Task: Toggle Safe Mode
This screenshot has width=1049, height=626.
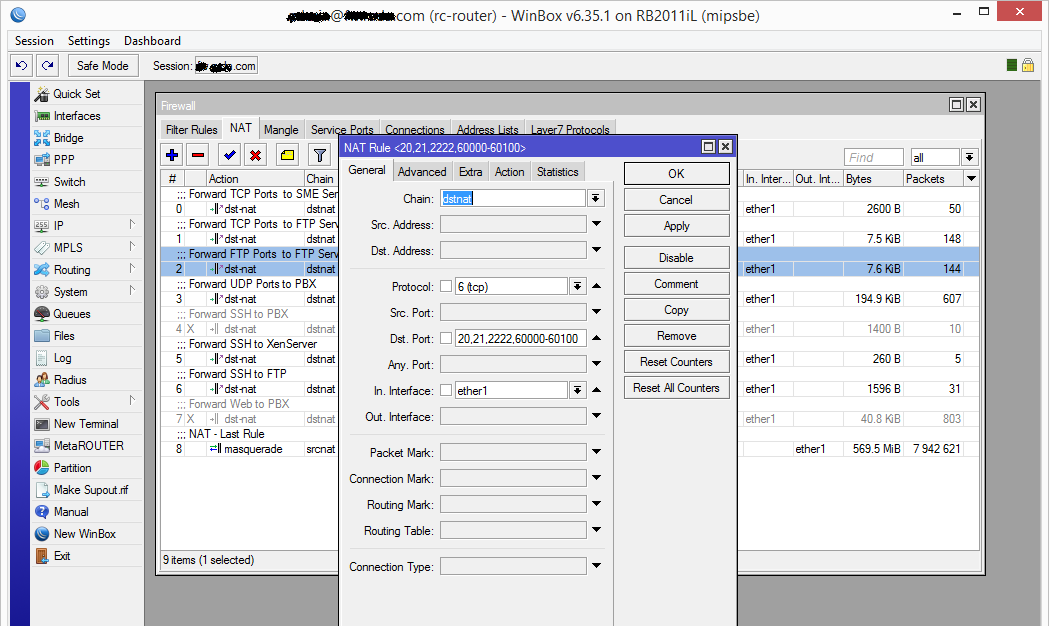Action: pyautogui.click(x=102, y=66)
